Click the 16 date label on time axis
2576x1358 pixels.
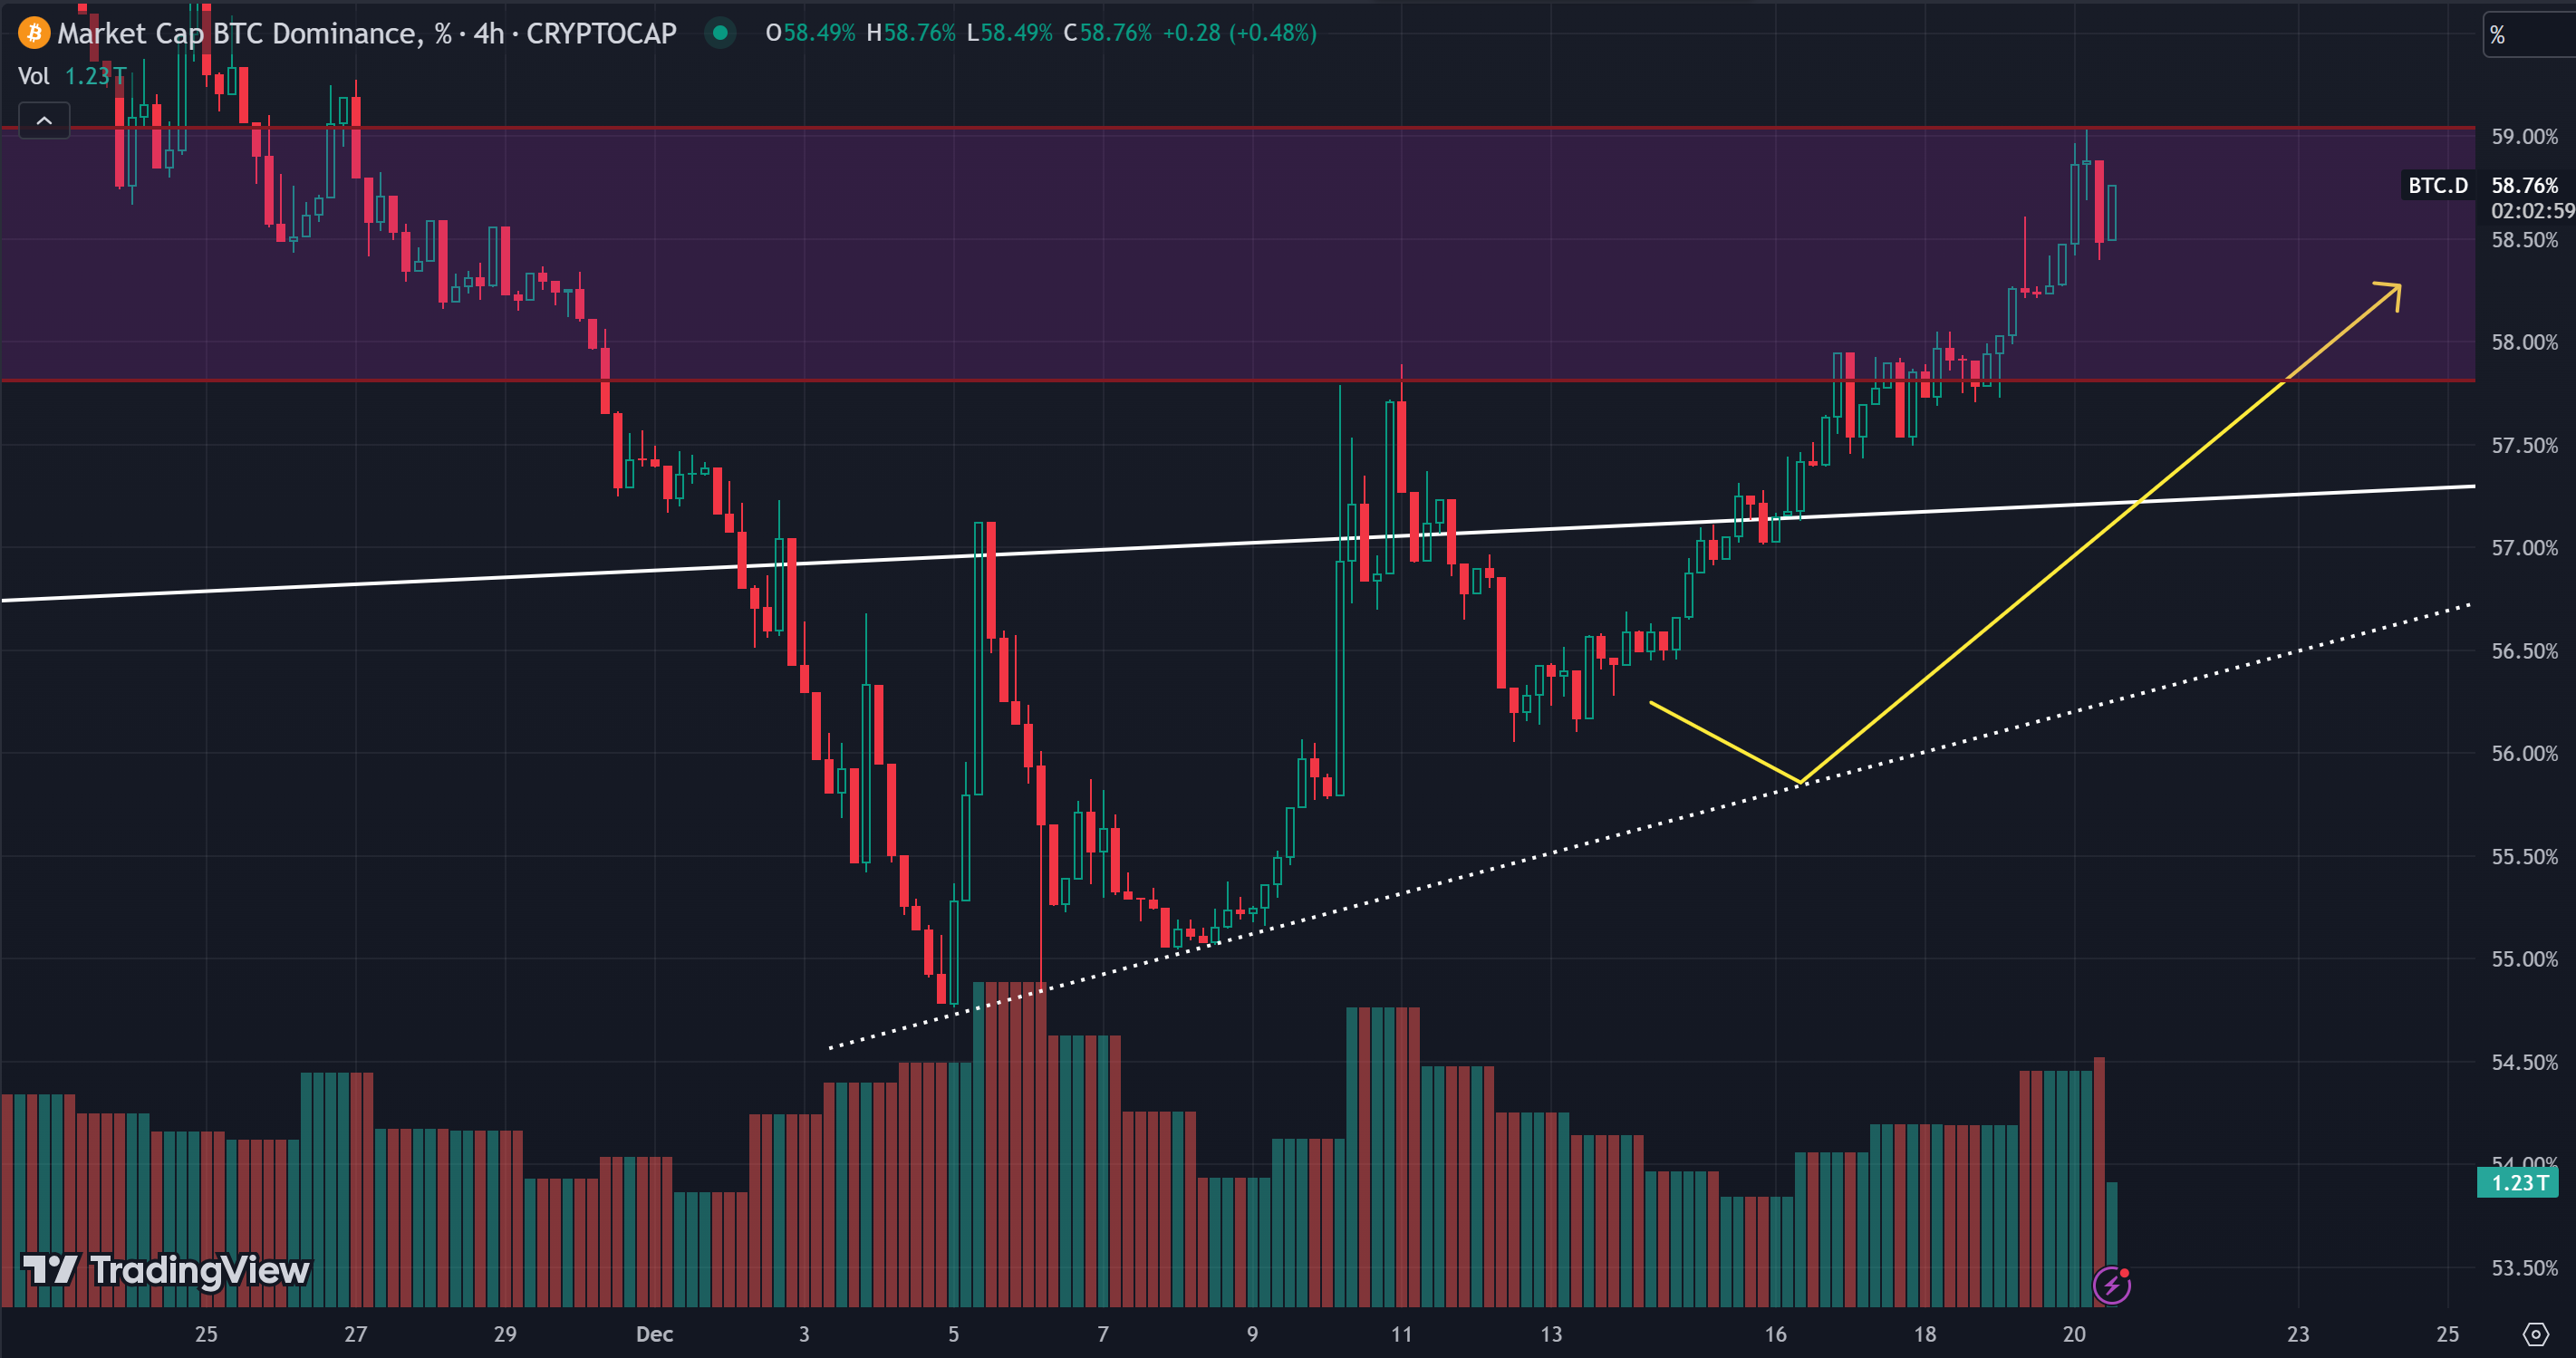pyautogui.click(x=1775, y=1334)
